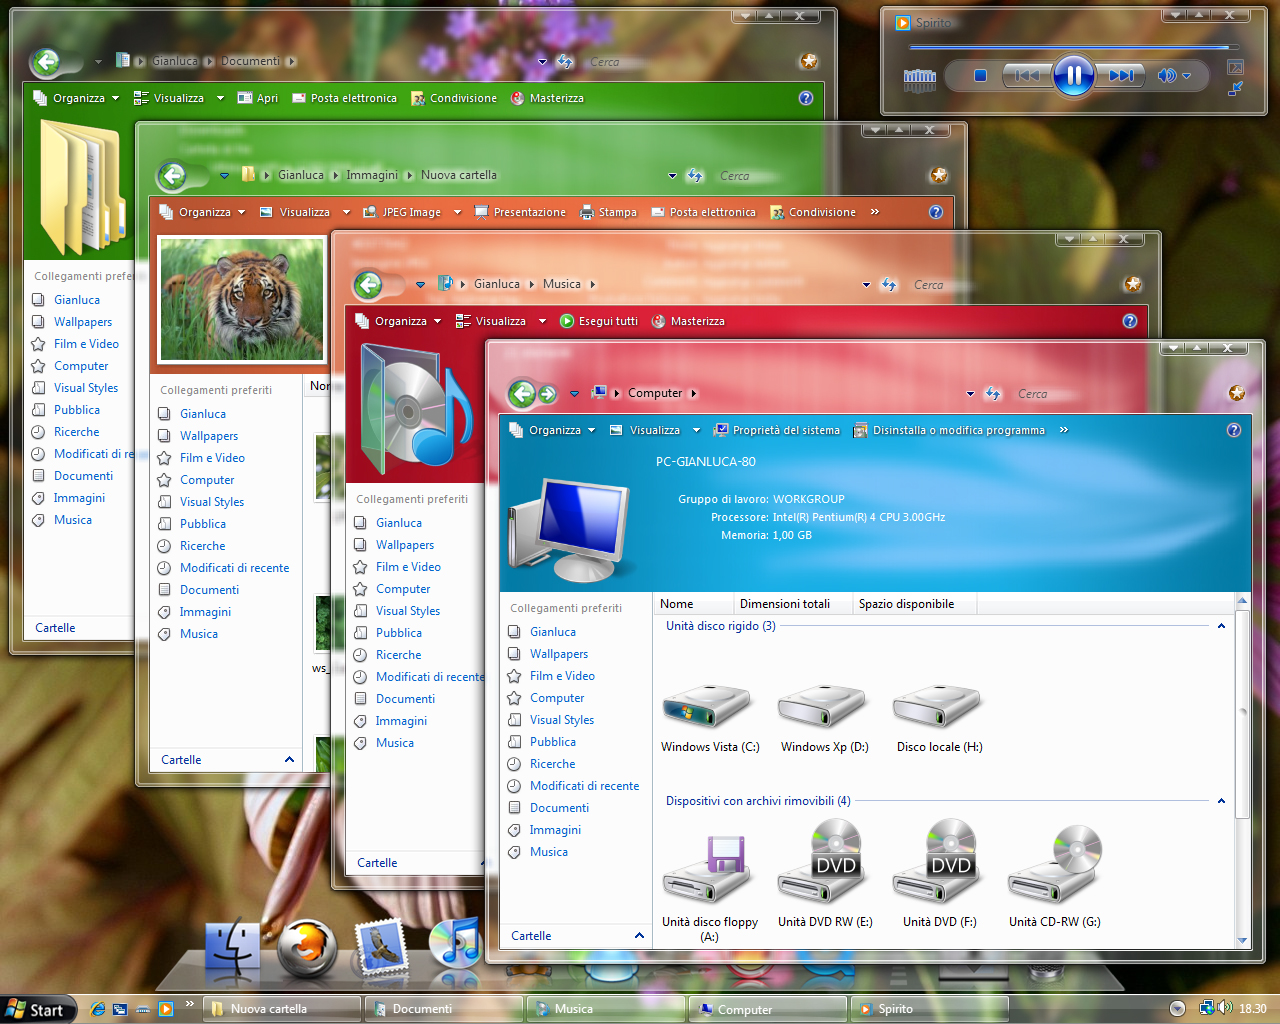Viewport: 1280px width, 1024px height.
Task: Click Stampa in the Nuova cartella toolbar
Action: click(x=608, y=212)
